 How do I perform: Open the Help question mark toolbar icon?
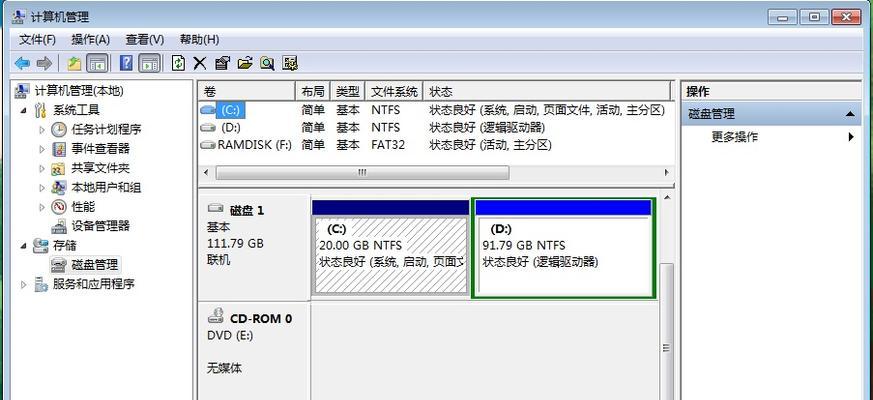(126, 63)
